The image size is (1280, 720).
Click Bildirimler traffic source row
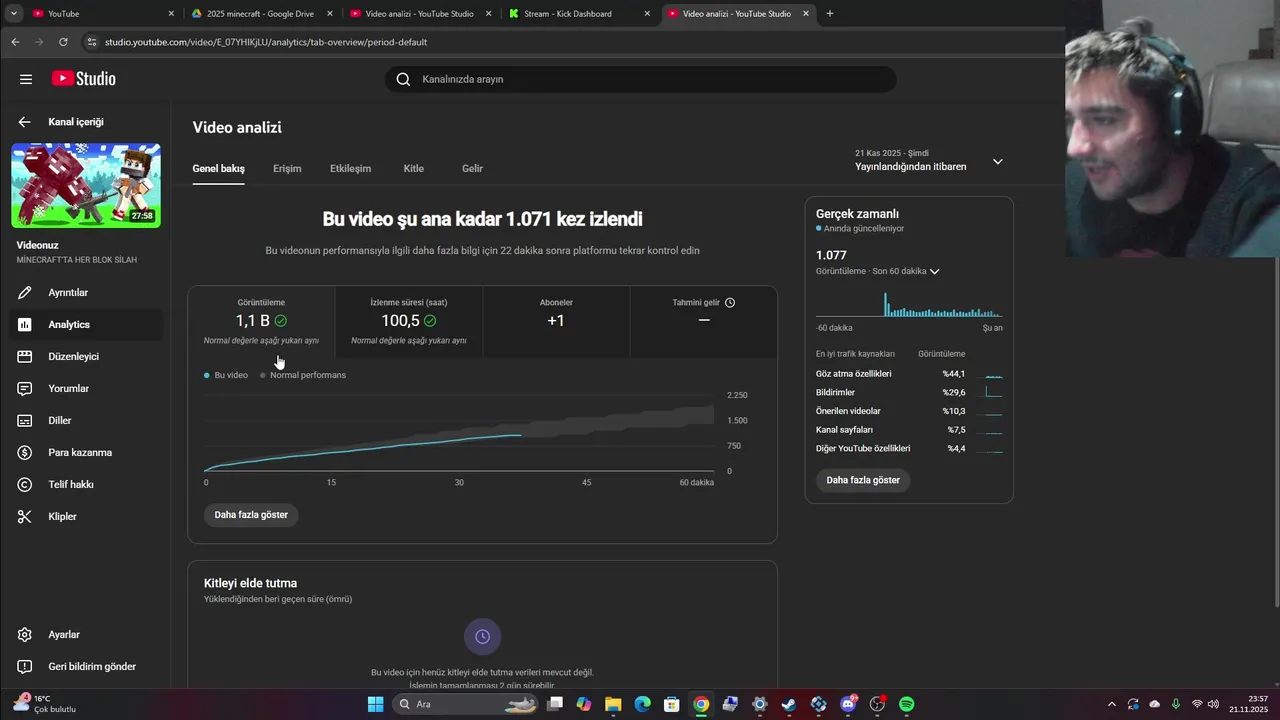[x=909, y=393]
